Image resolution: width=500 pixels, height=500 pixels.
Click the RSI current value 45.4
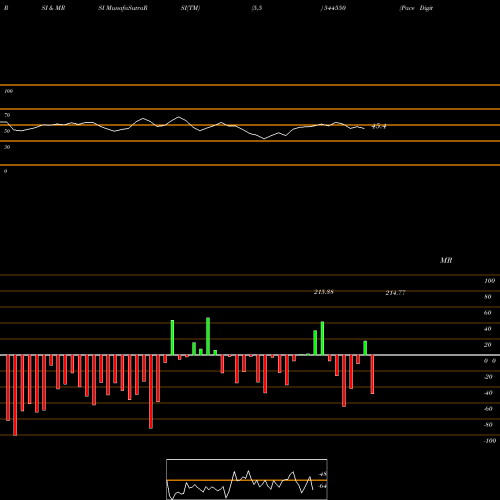379,126
